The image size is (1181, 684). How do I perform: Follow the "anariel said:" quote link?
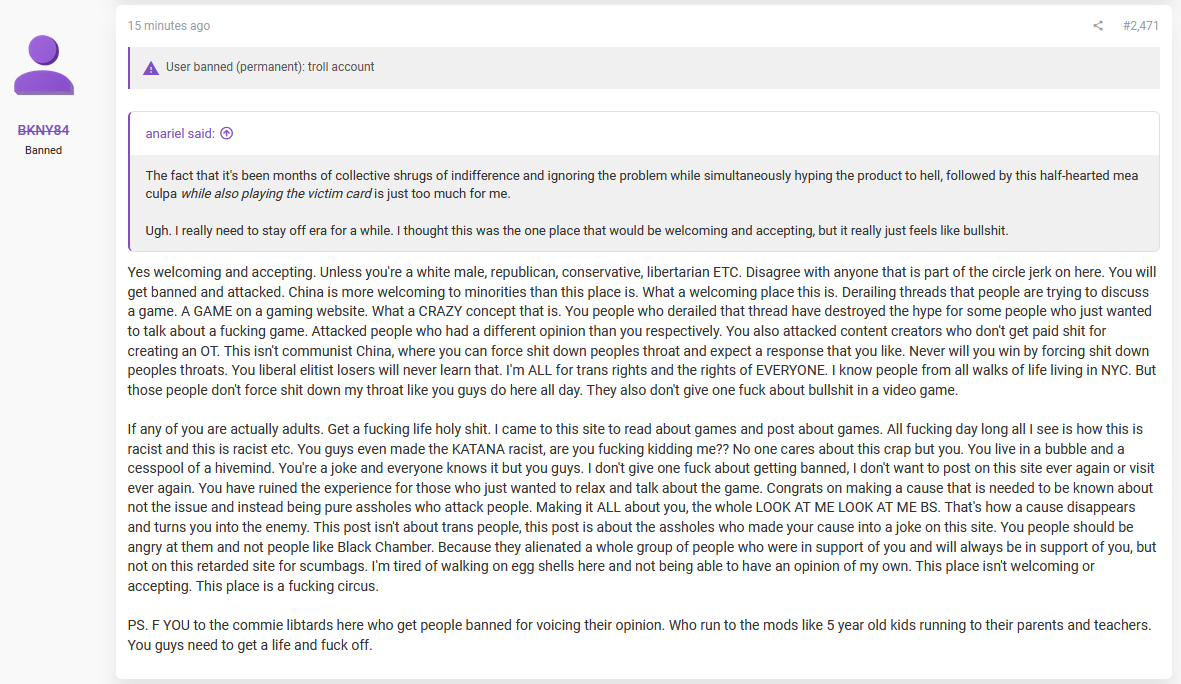(180, 133)
